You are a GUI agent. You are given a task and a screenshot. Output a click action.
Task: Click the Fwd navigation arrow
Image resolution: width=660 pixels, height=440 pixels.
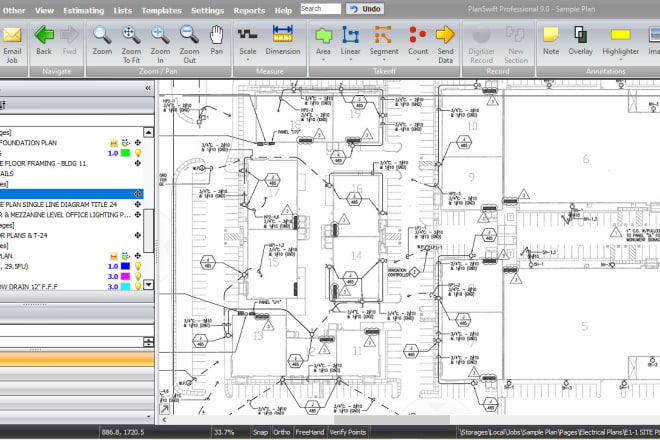pyautogui.click(x=69, y=35)
